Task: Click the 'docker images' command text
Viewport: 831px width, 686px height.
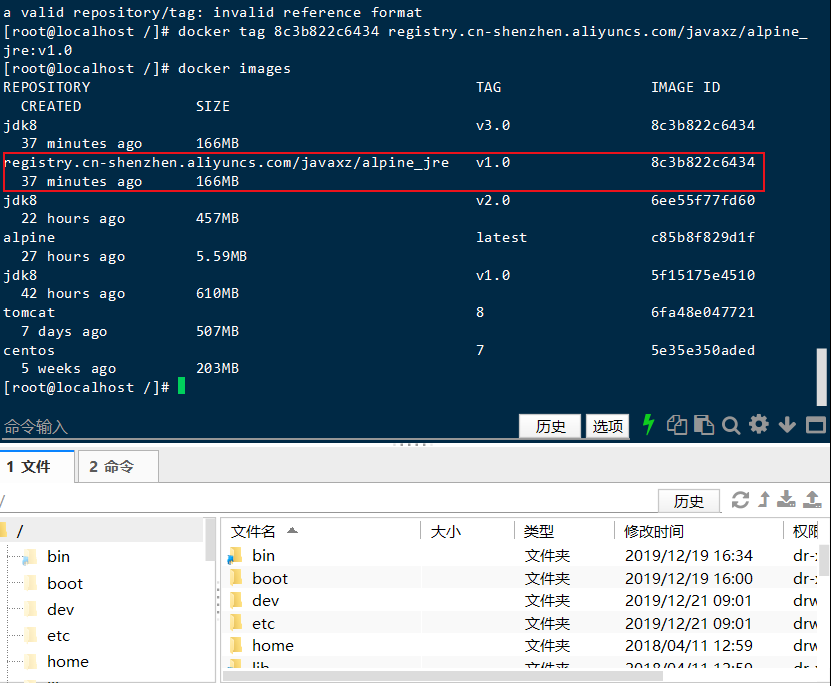Action: (x=234, y=69)
